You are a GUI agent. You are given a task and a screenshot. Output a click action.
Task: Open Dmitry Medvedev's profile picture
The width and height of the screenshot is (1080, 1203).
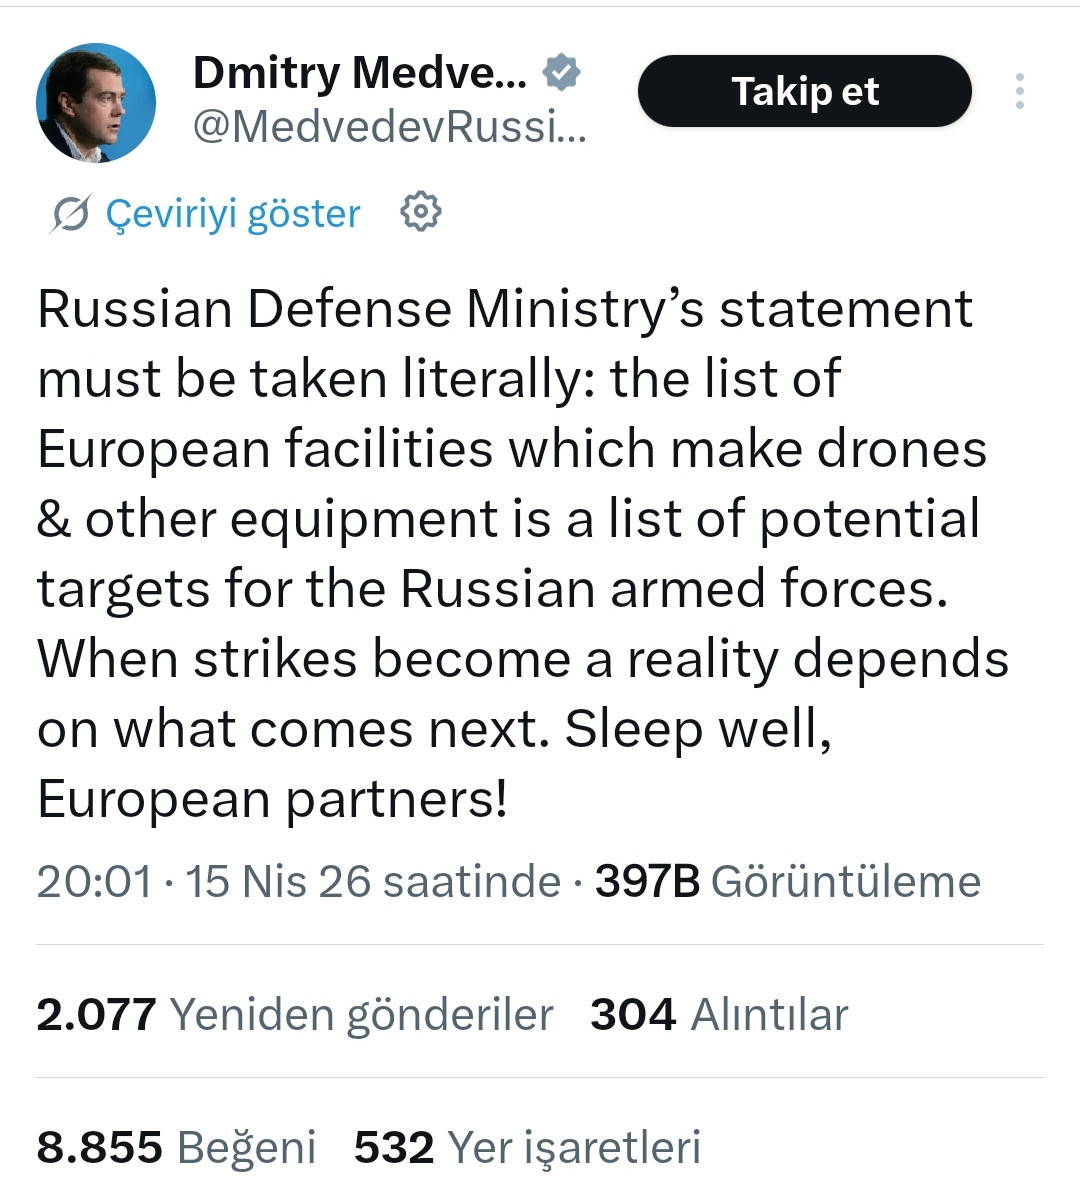click(x=96, y=103)
